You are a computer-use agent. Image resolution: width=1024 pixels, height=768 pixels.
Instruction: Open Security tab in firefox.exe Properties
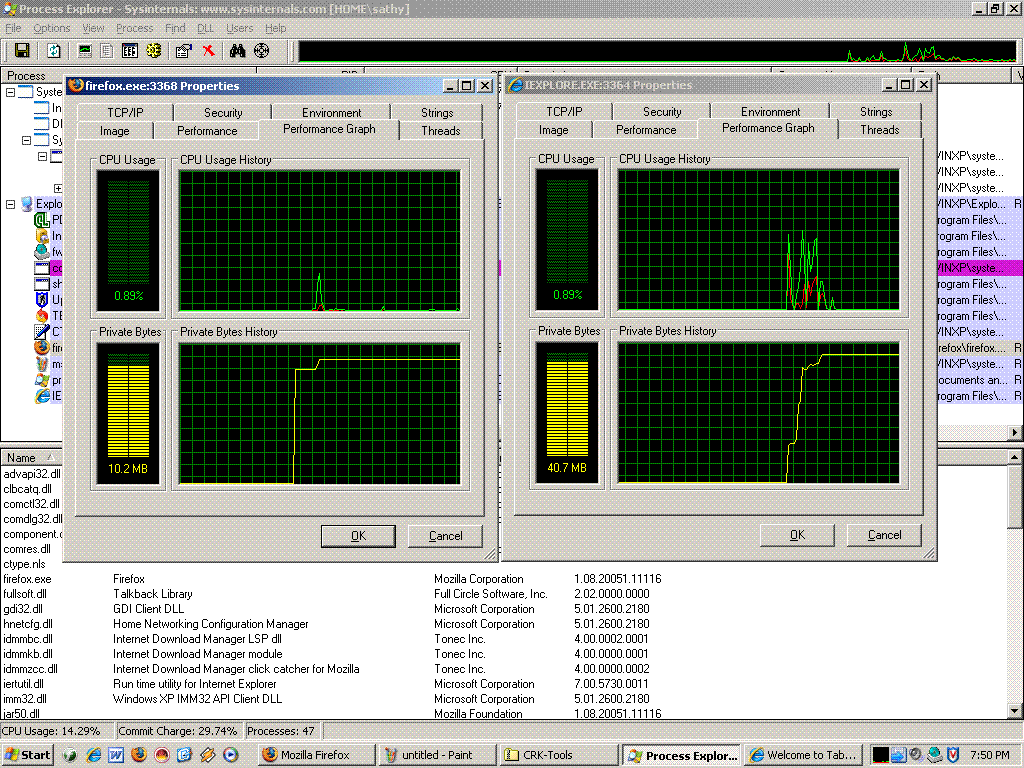pyautogui.click(x=223, y=112)
